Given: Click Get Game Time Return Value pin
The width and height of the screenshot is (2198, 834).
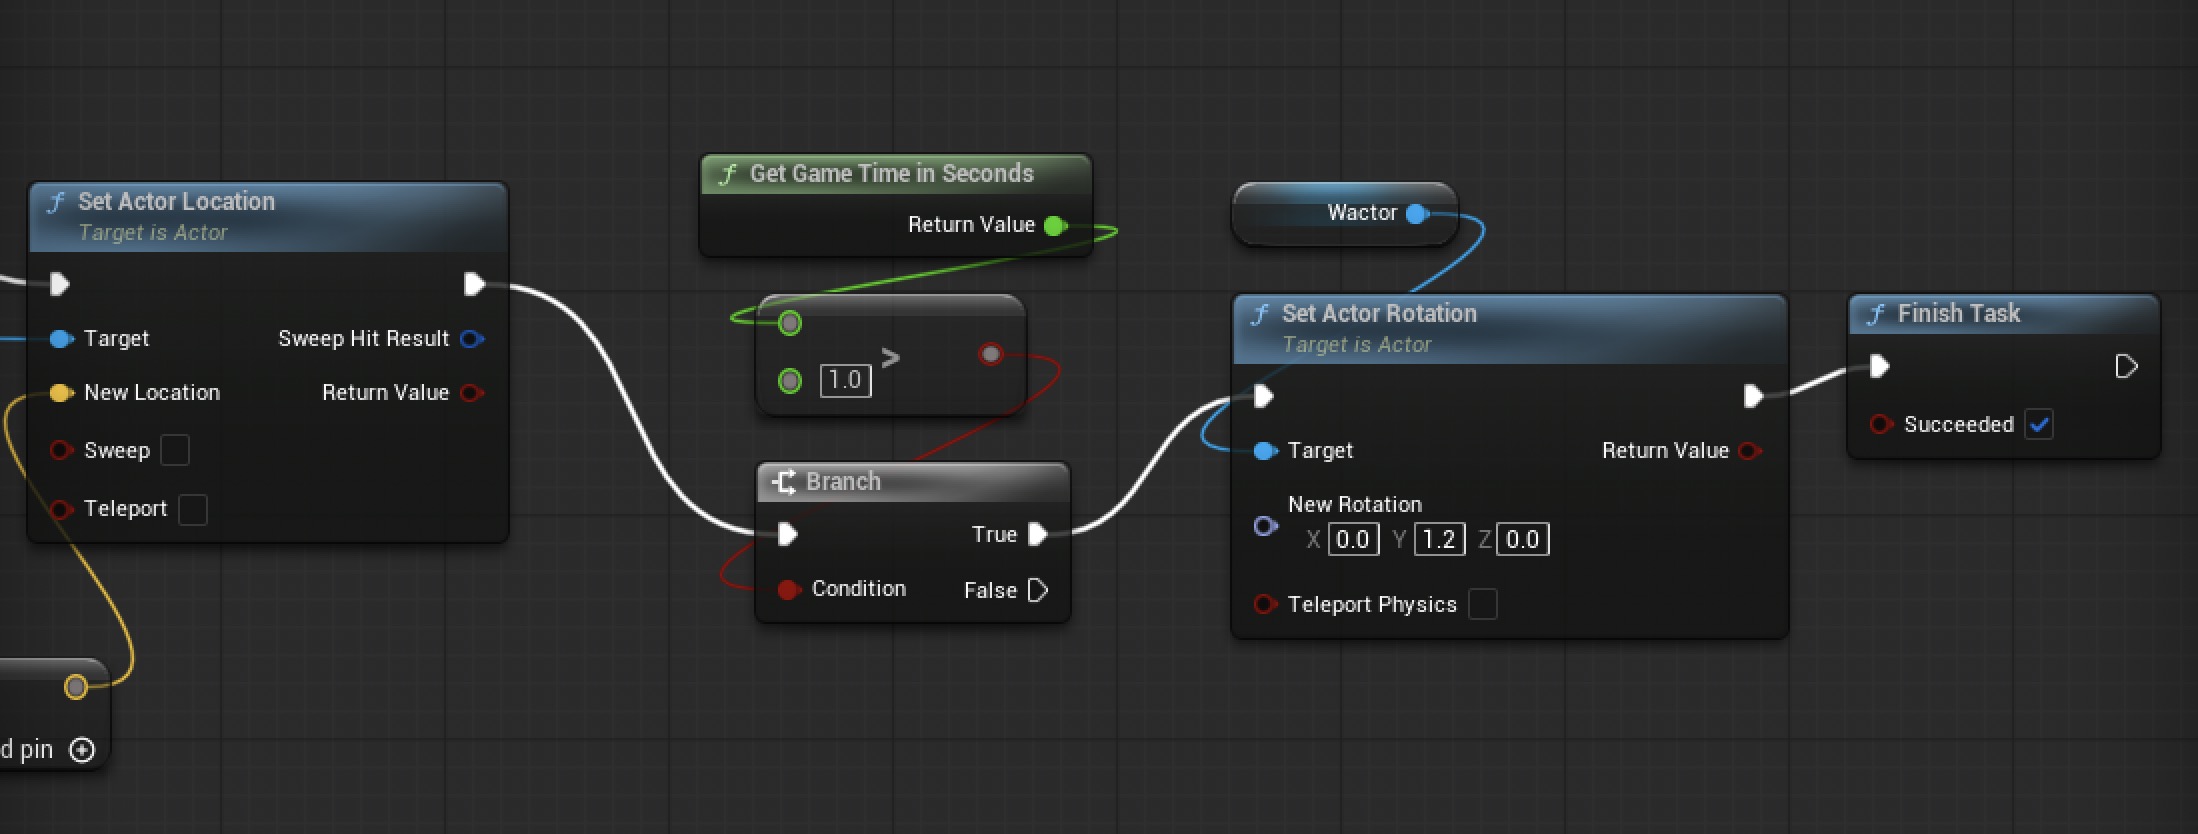Looking at the screenshot, I should [x=1054, y=225].
